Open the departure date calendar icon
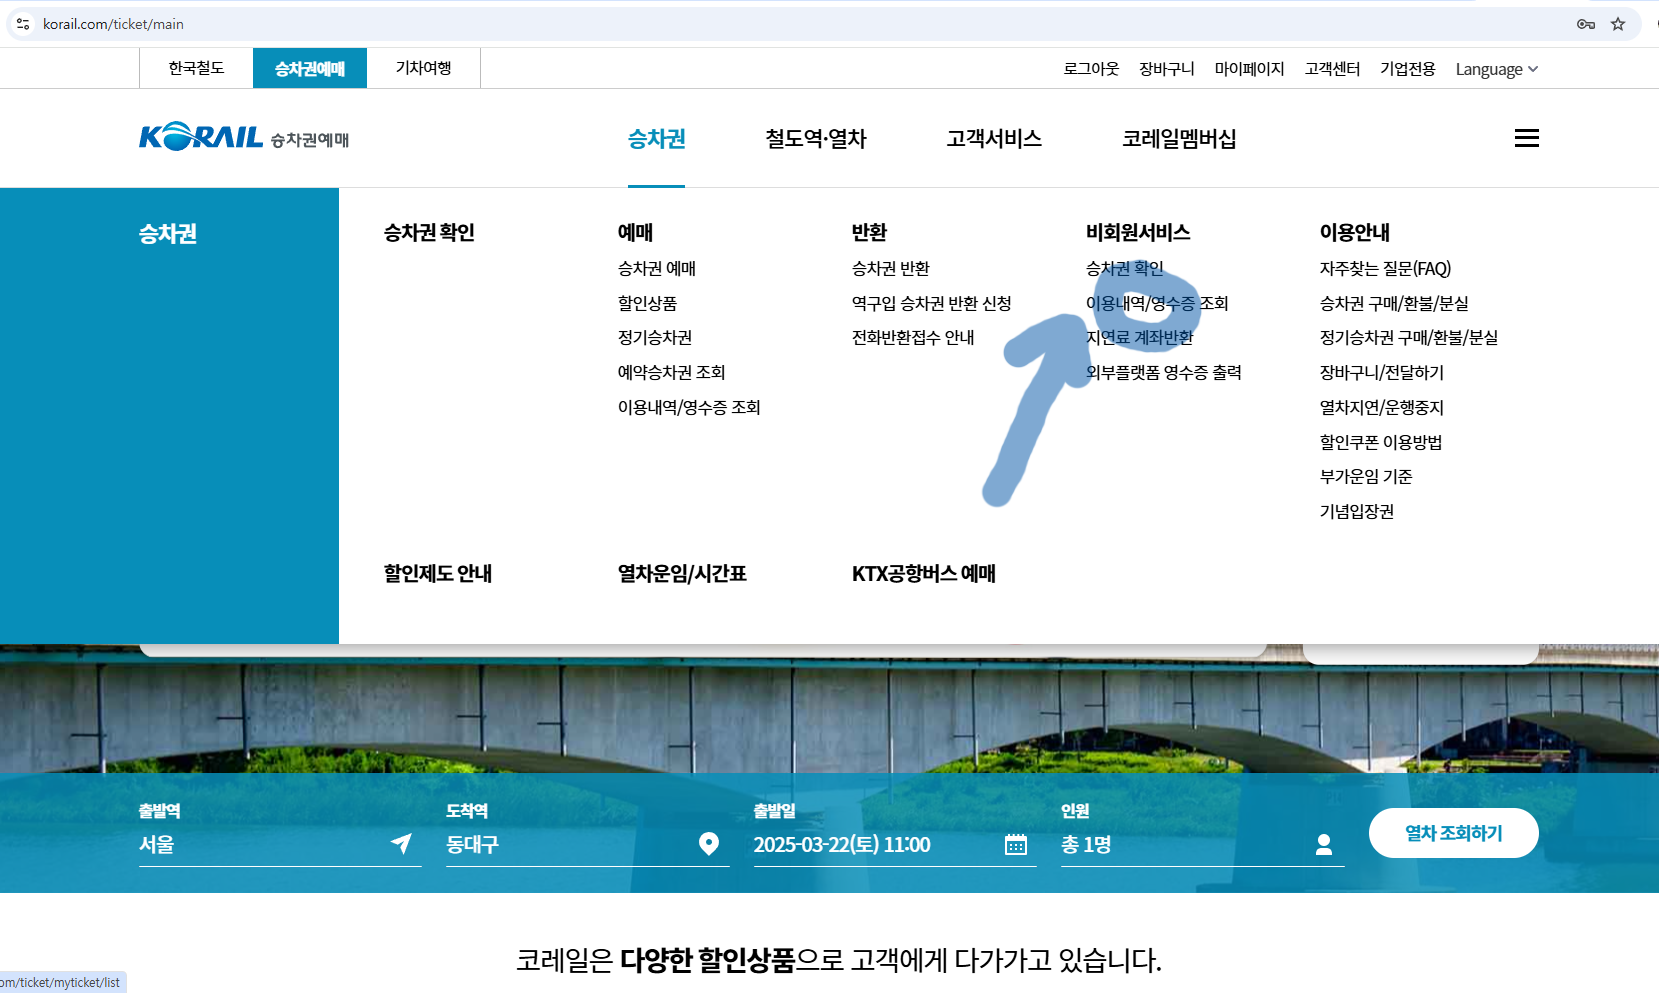1659x993 pixels. click(x=1015, y=845)
